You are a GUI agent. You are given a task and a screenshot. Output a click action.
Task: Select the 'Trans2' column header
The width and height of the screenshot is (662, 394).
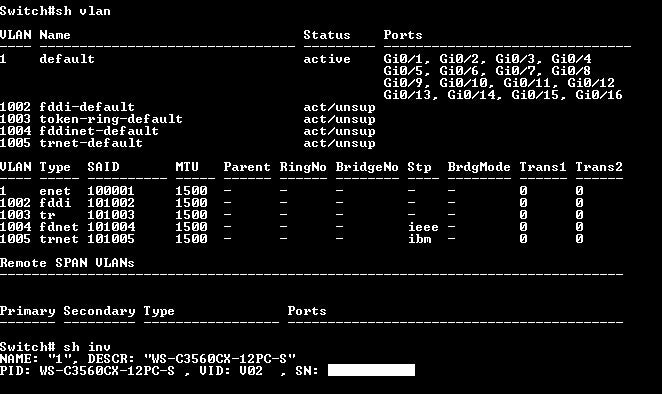coord(599,167)
